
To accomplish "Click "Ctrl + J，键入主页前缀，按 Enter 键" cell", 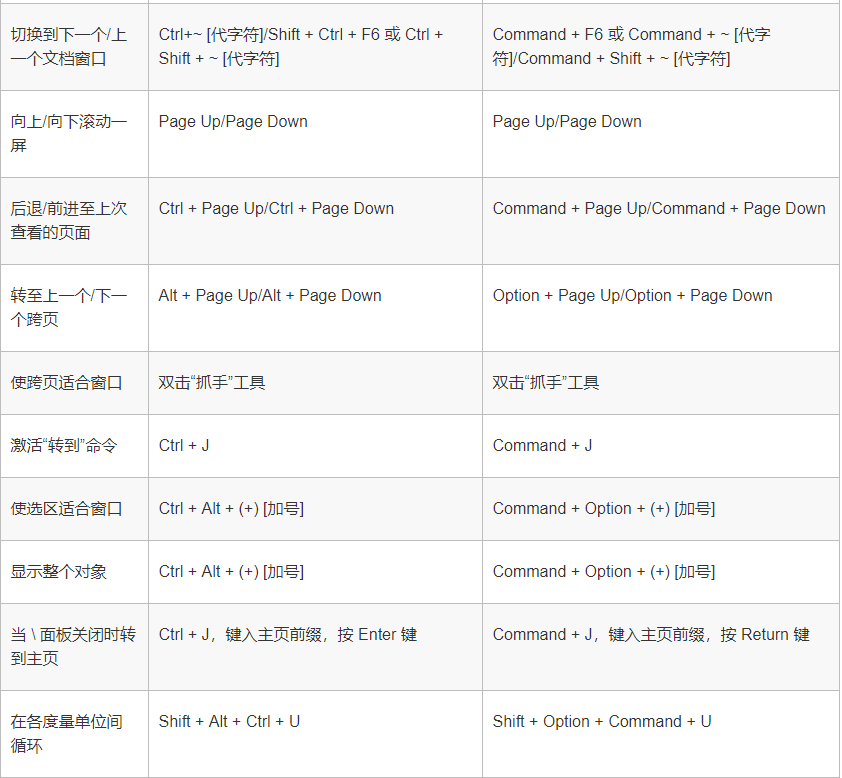I will coord(288,635).
